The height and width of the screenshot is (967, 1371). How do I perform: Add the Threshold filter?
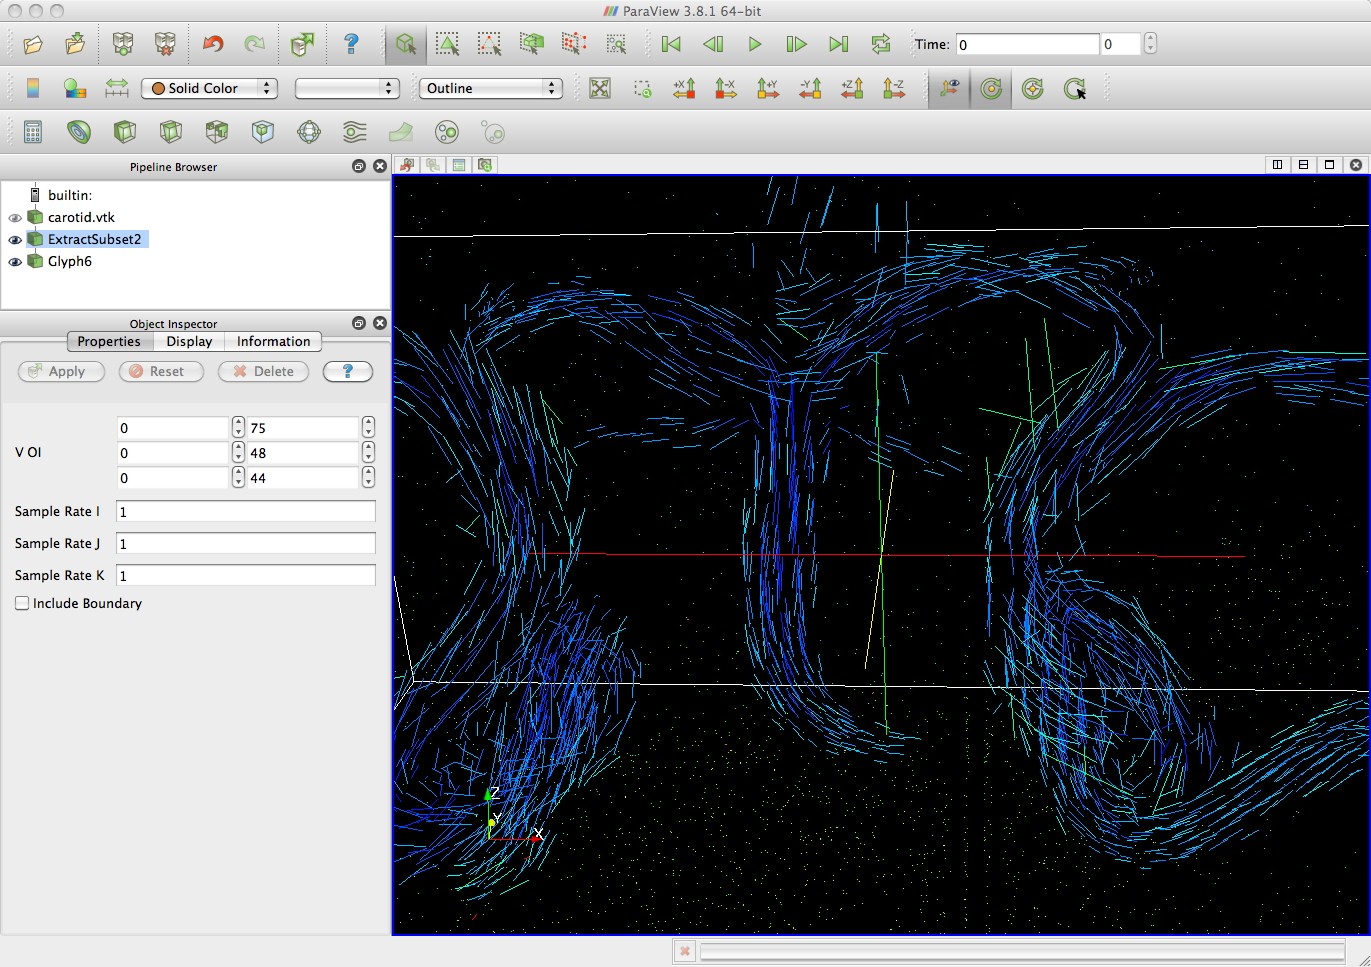click(217, 132)
